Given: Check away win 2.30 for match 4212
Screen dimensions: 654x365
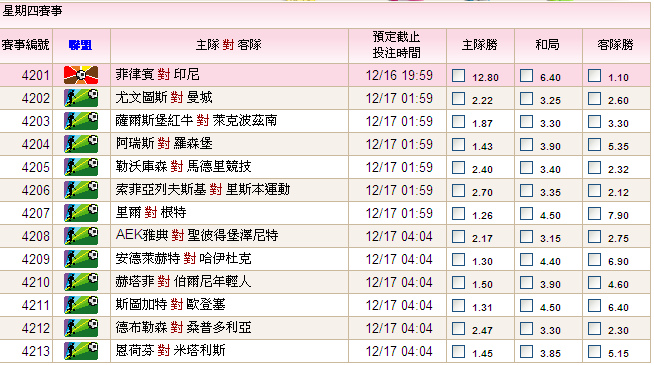Looking at the screenshot, I should pos(594,328).
